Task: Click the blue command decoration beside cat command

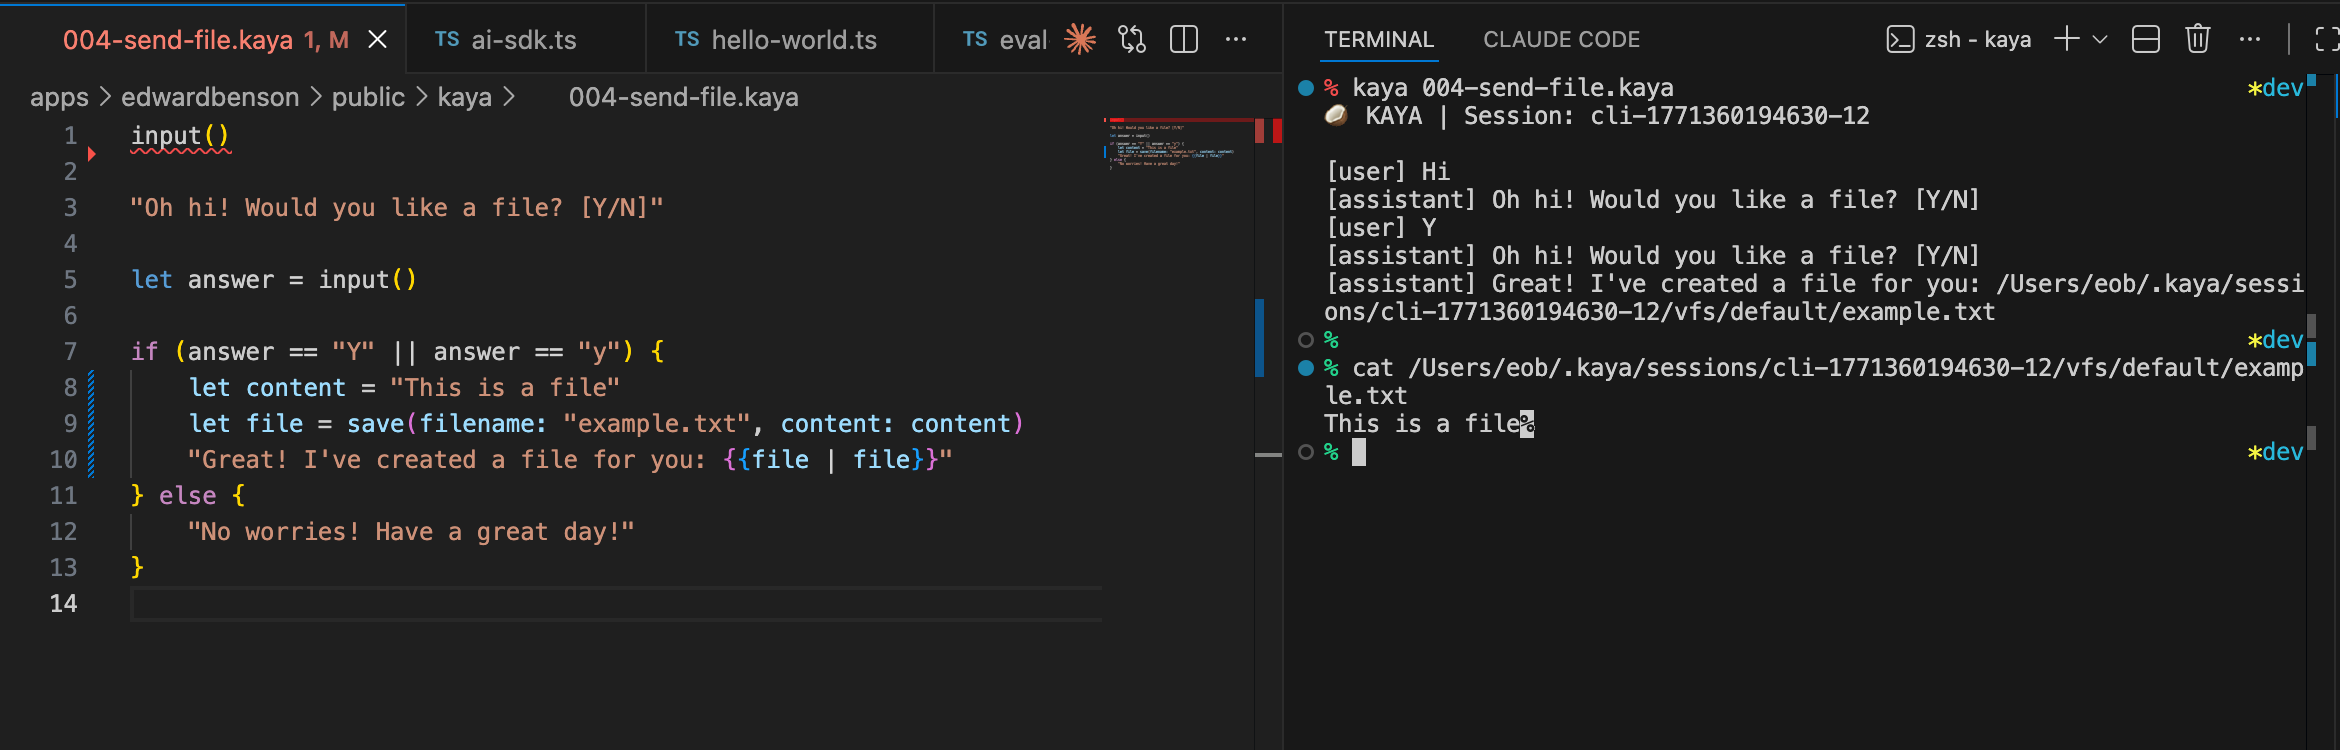Action: [1305, 368]
